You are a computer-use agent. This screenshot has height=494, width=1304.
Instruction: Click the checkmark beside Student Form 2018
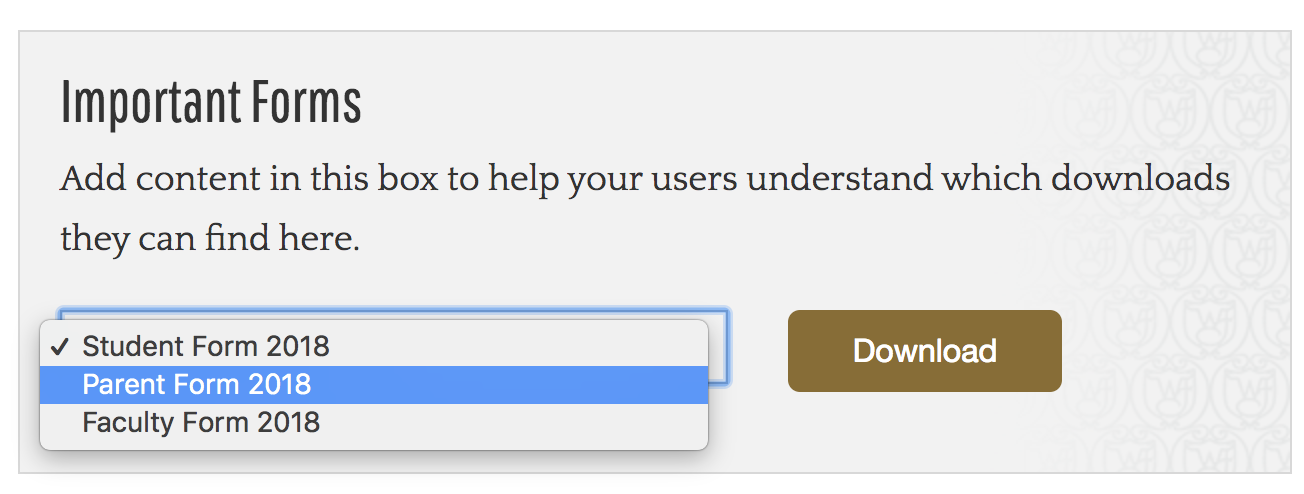60,347
